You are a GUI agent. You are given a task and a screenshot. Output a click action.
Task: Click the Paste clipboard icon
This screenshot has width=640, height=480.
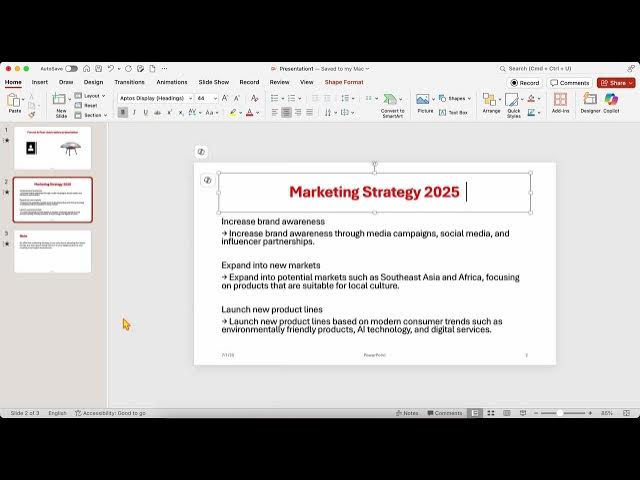(13, 100)
